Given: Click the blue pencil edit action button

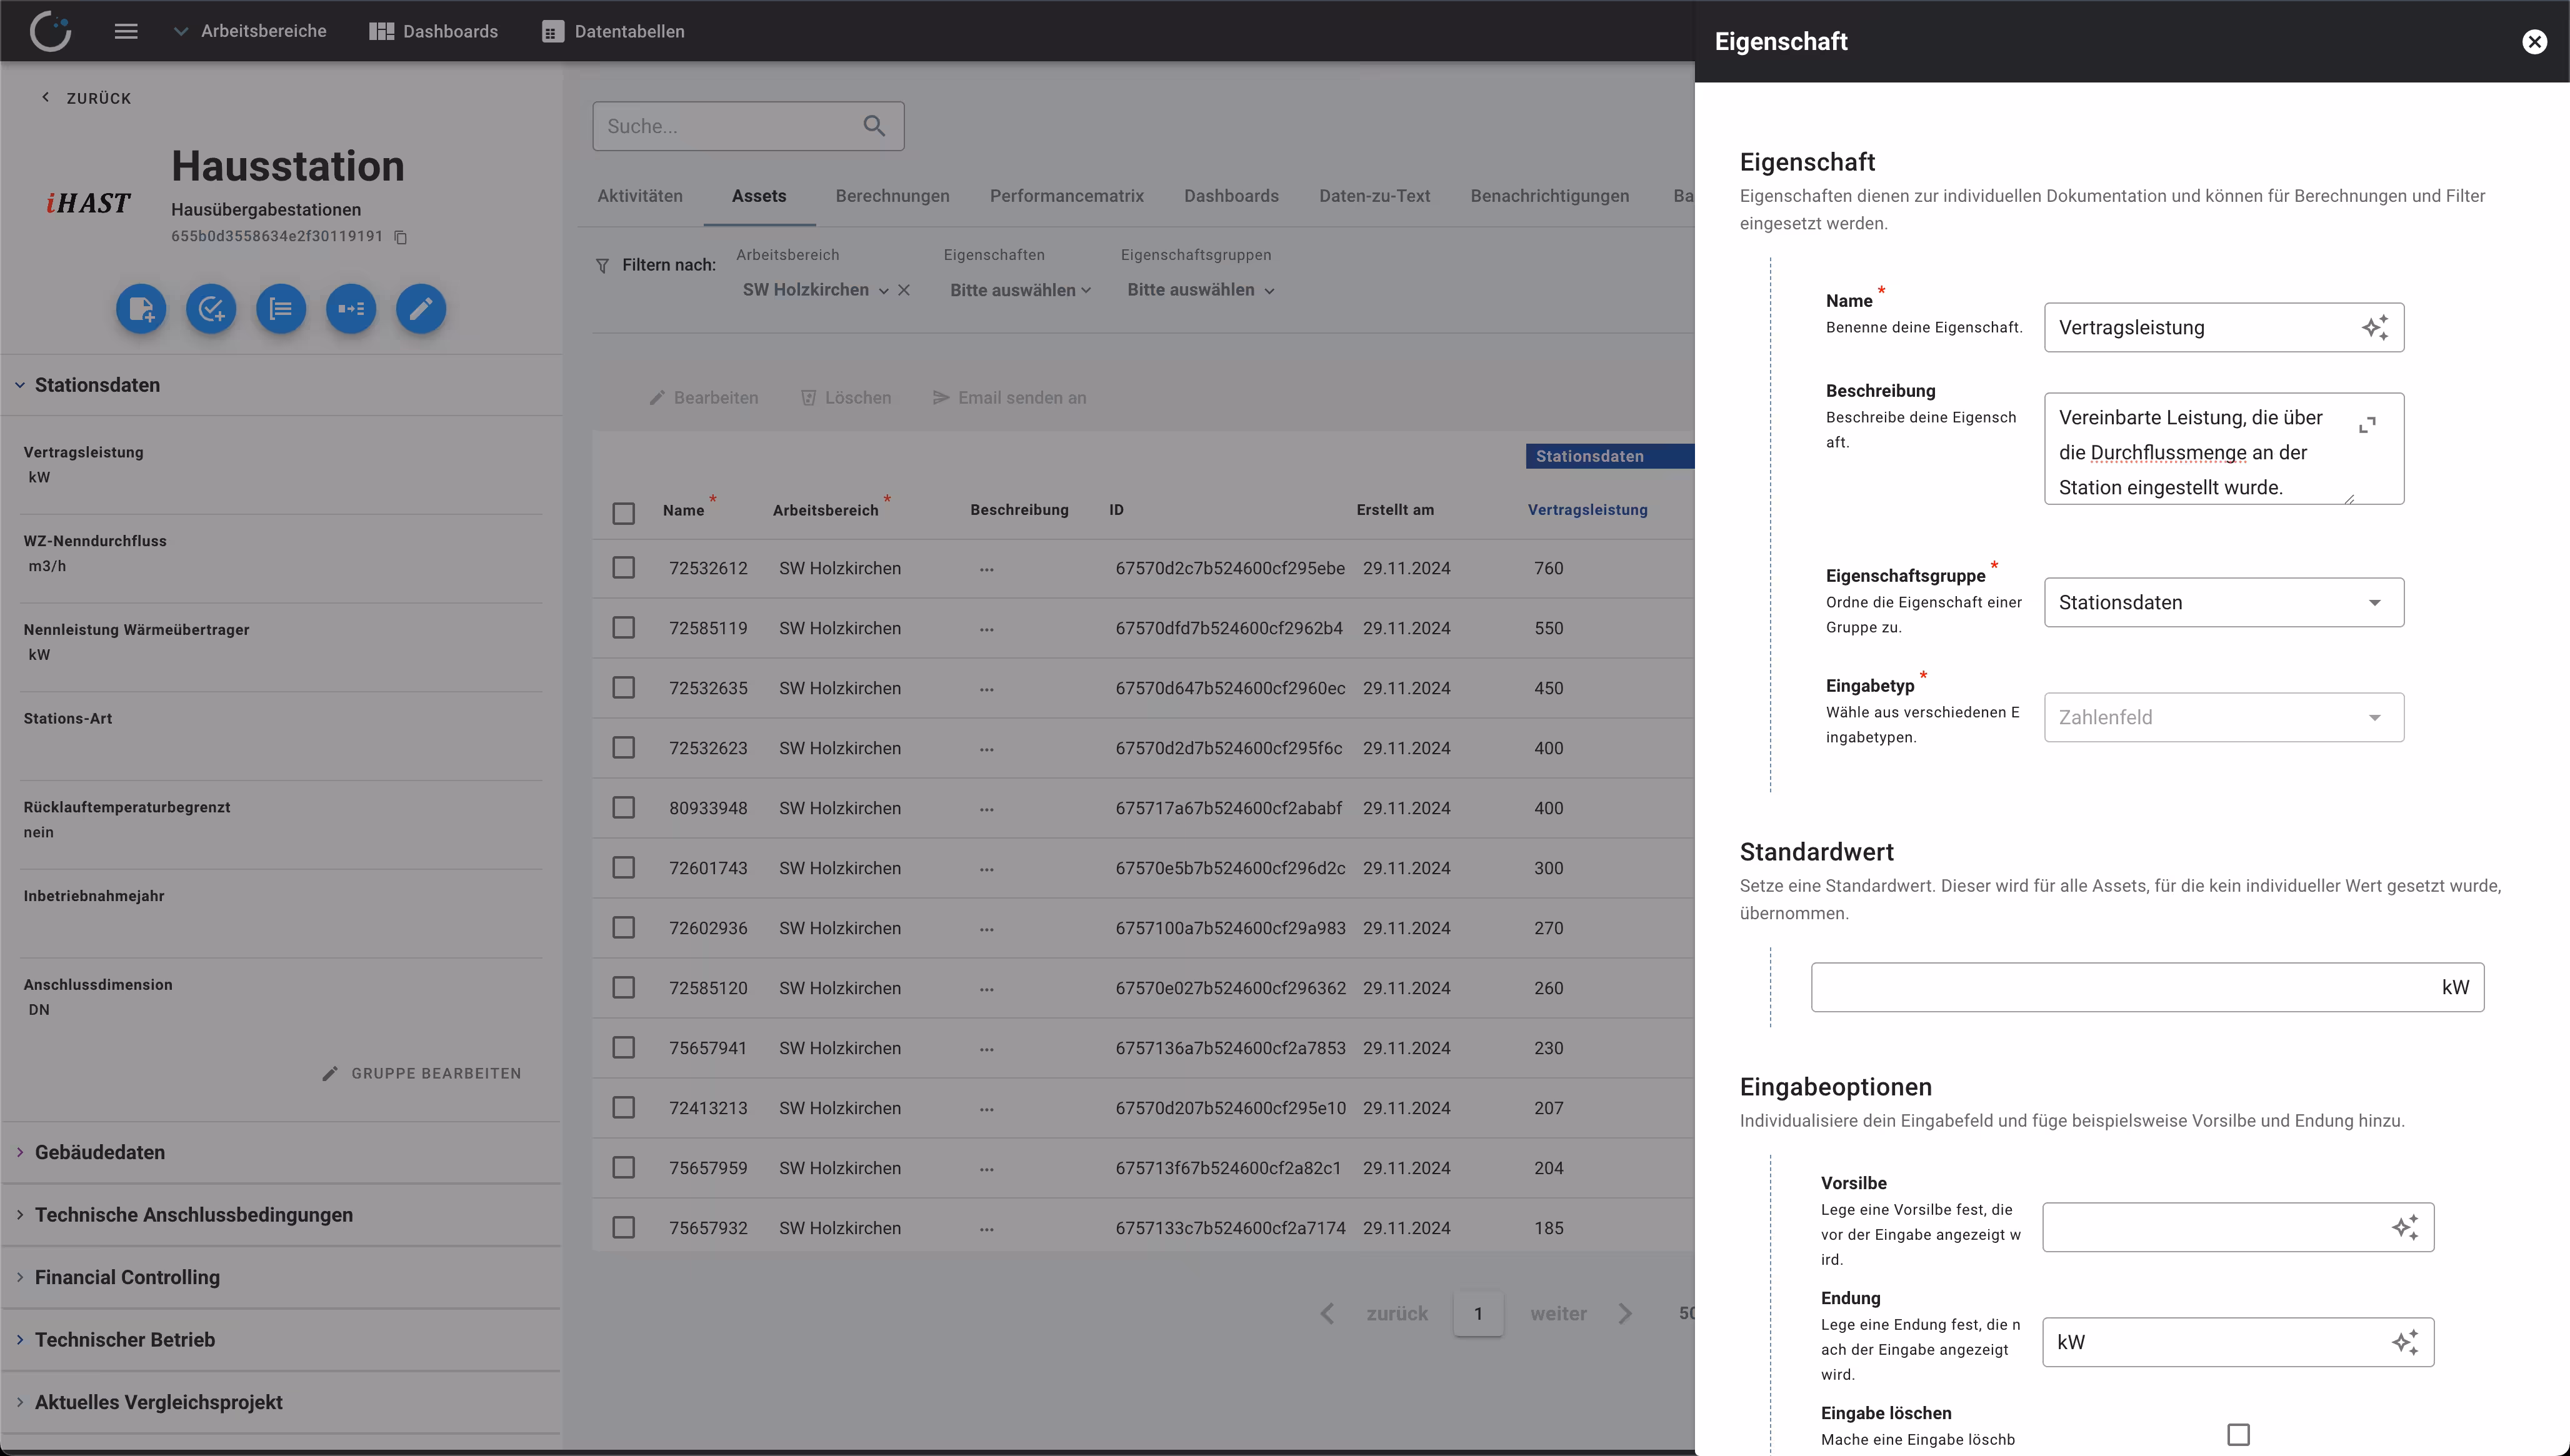Looking at the screenshot, I should tap(421, 309).
